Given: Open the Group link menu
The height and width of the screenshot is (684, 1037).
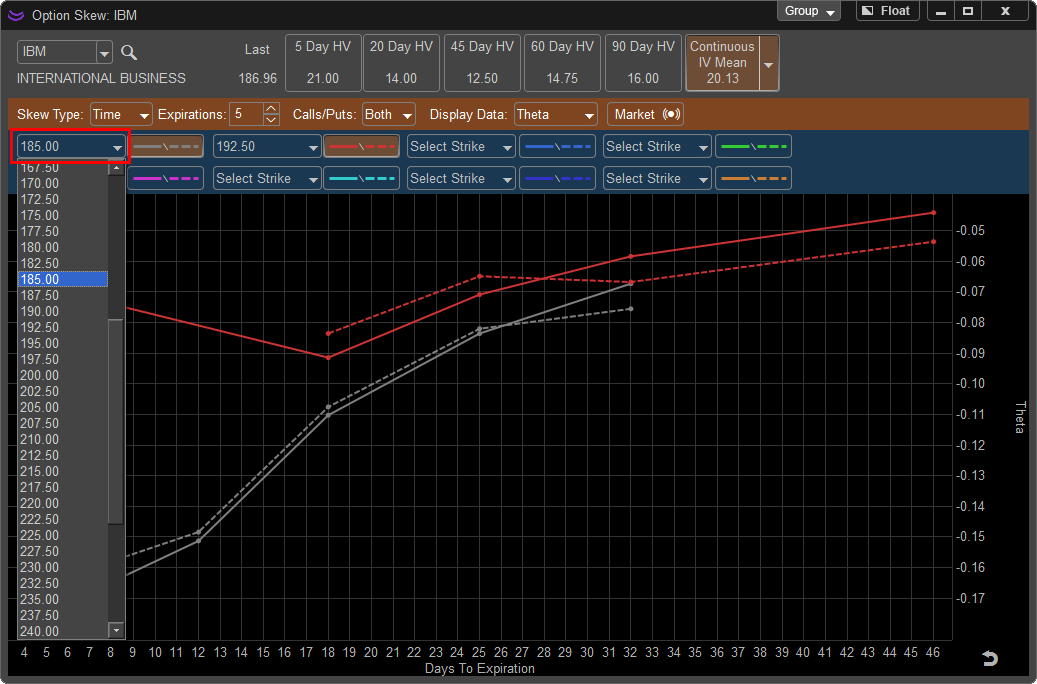Looking at the screenshot, I should tap(809, 11).
